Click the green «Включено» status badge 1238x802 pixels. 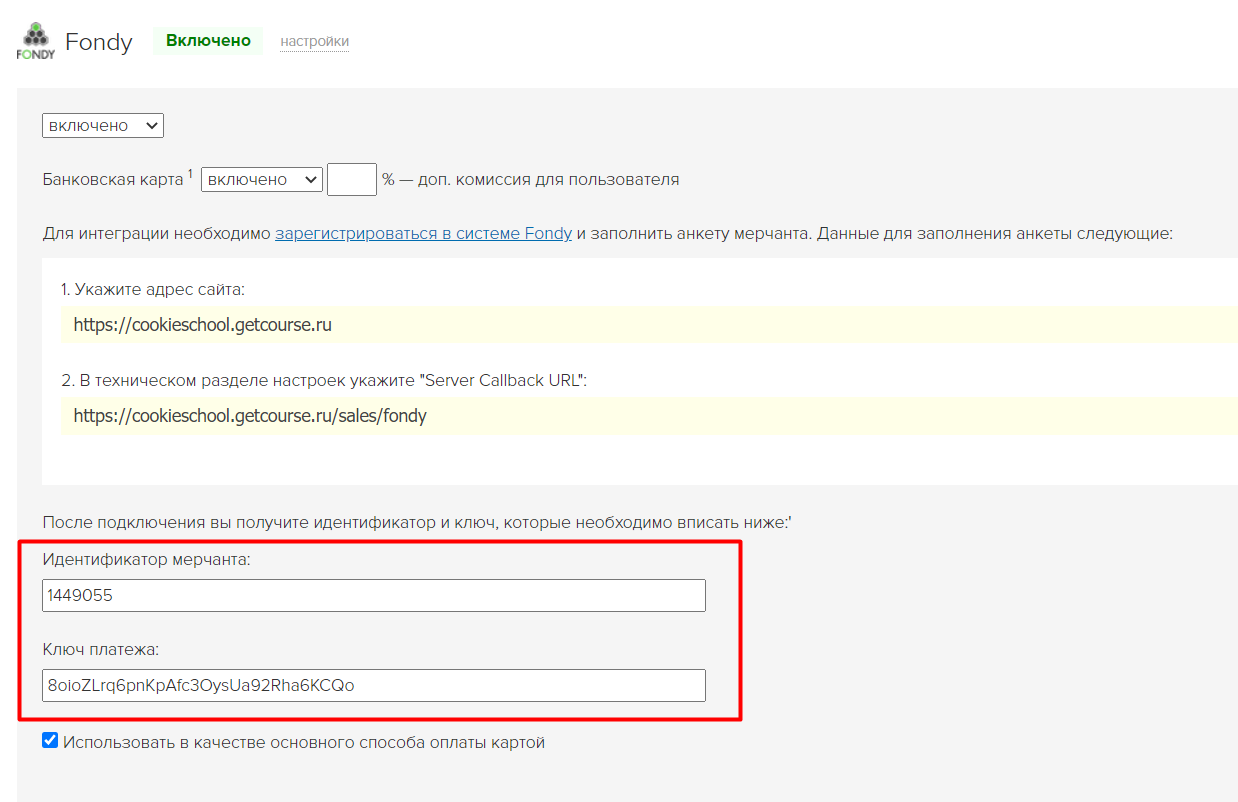[208, 41]
